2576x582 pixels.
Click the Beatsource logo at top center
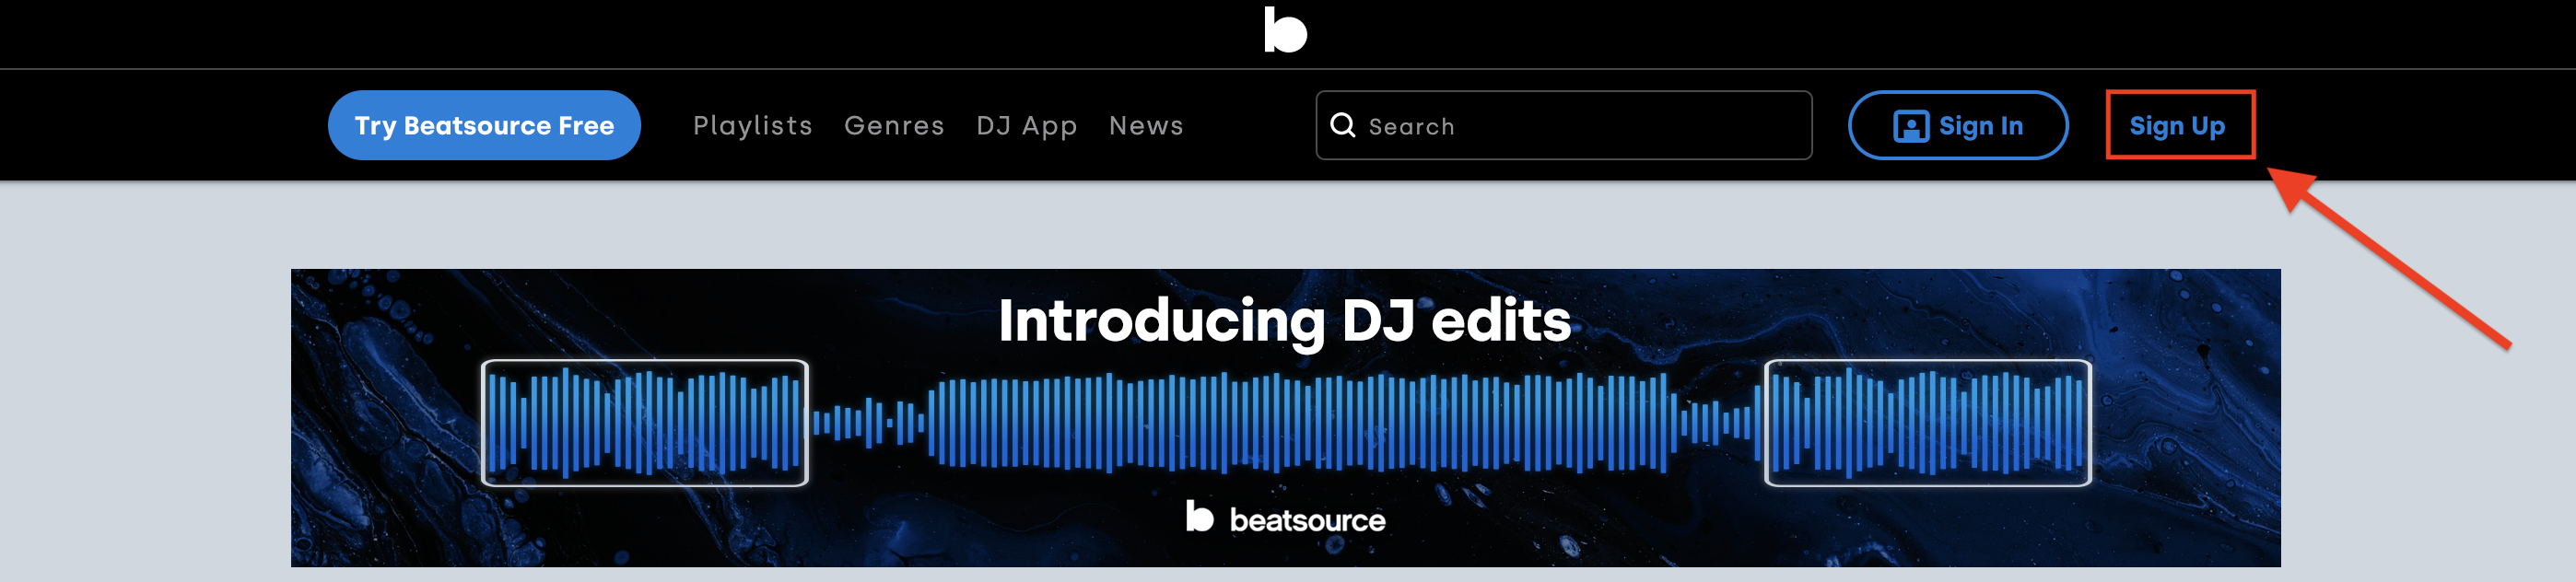[1285, 30]
